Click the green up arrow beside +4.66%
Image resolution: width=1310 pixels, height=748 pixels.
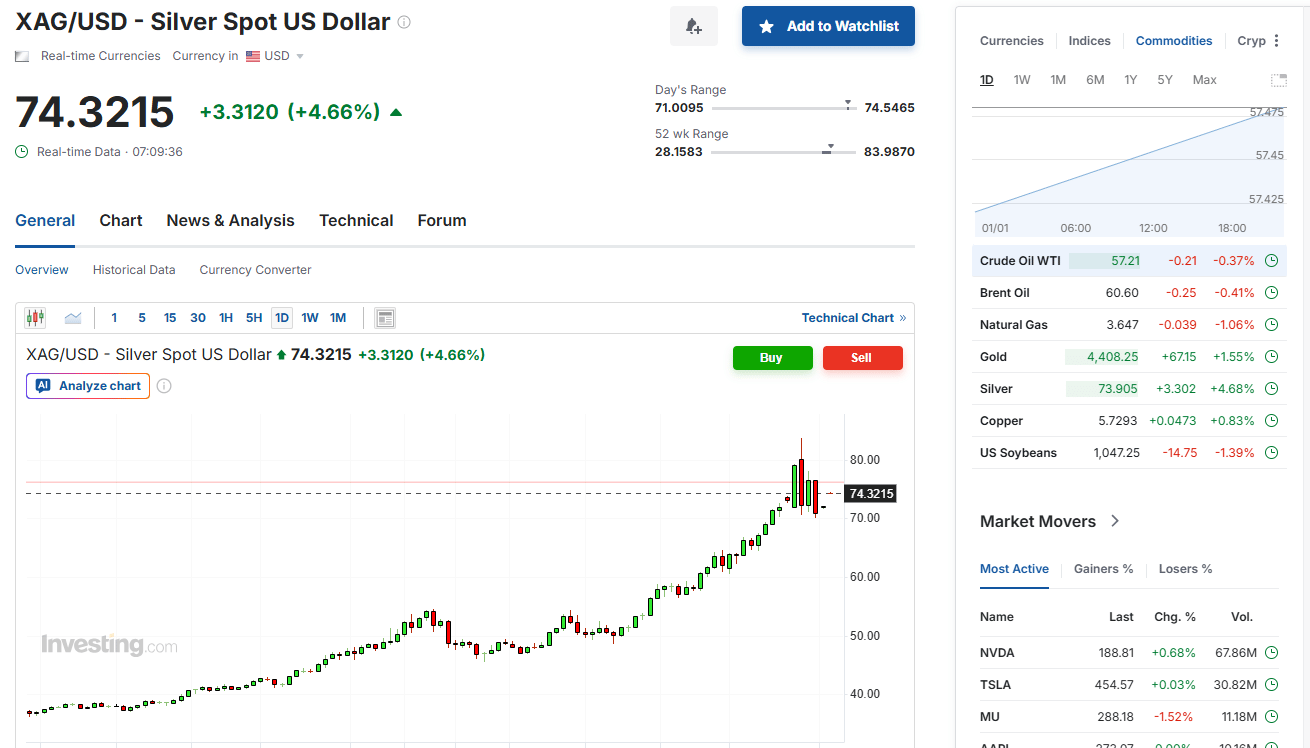tap(396, 113)
